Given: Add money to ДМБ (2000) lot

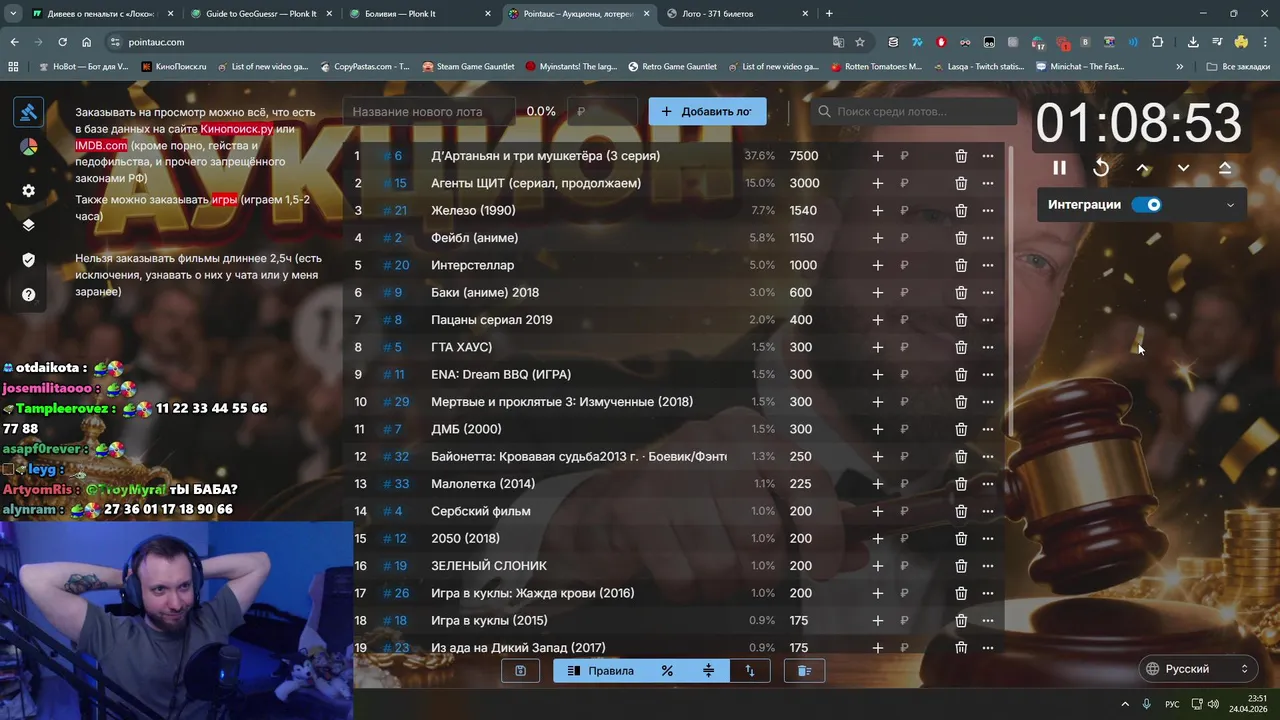Looking at the screenshot, I should click(x=877, y=429).
